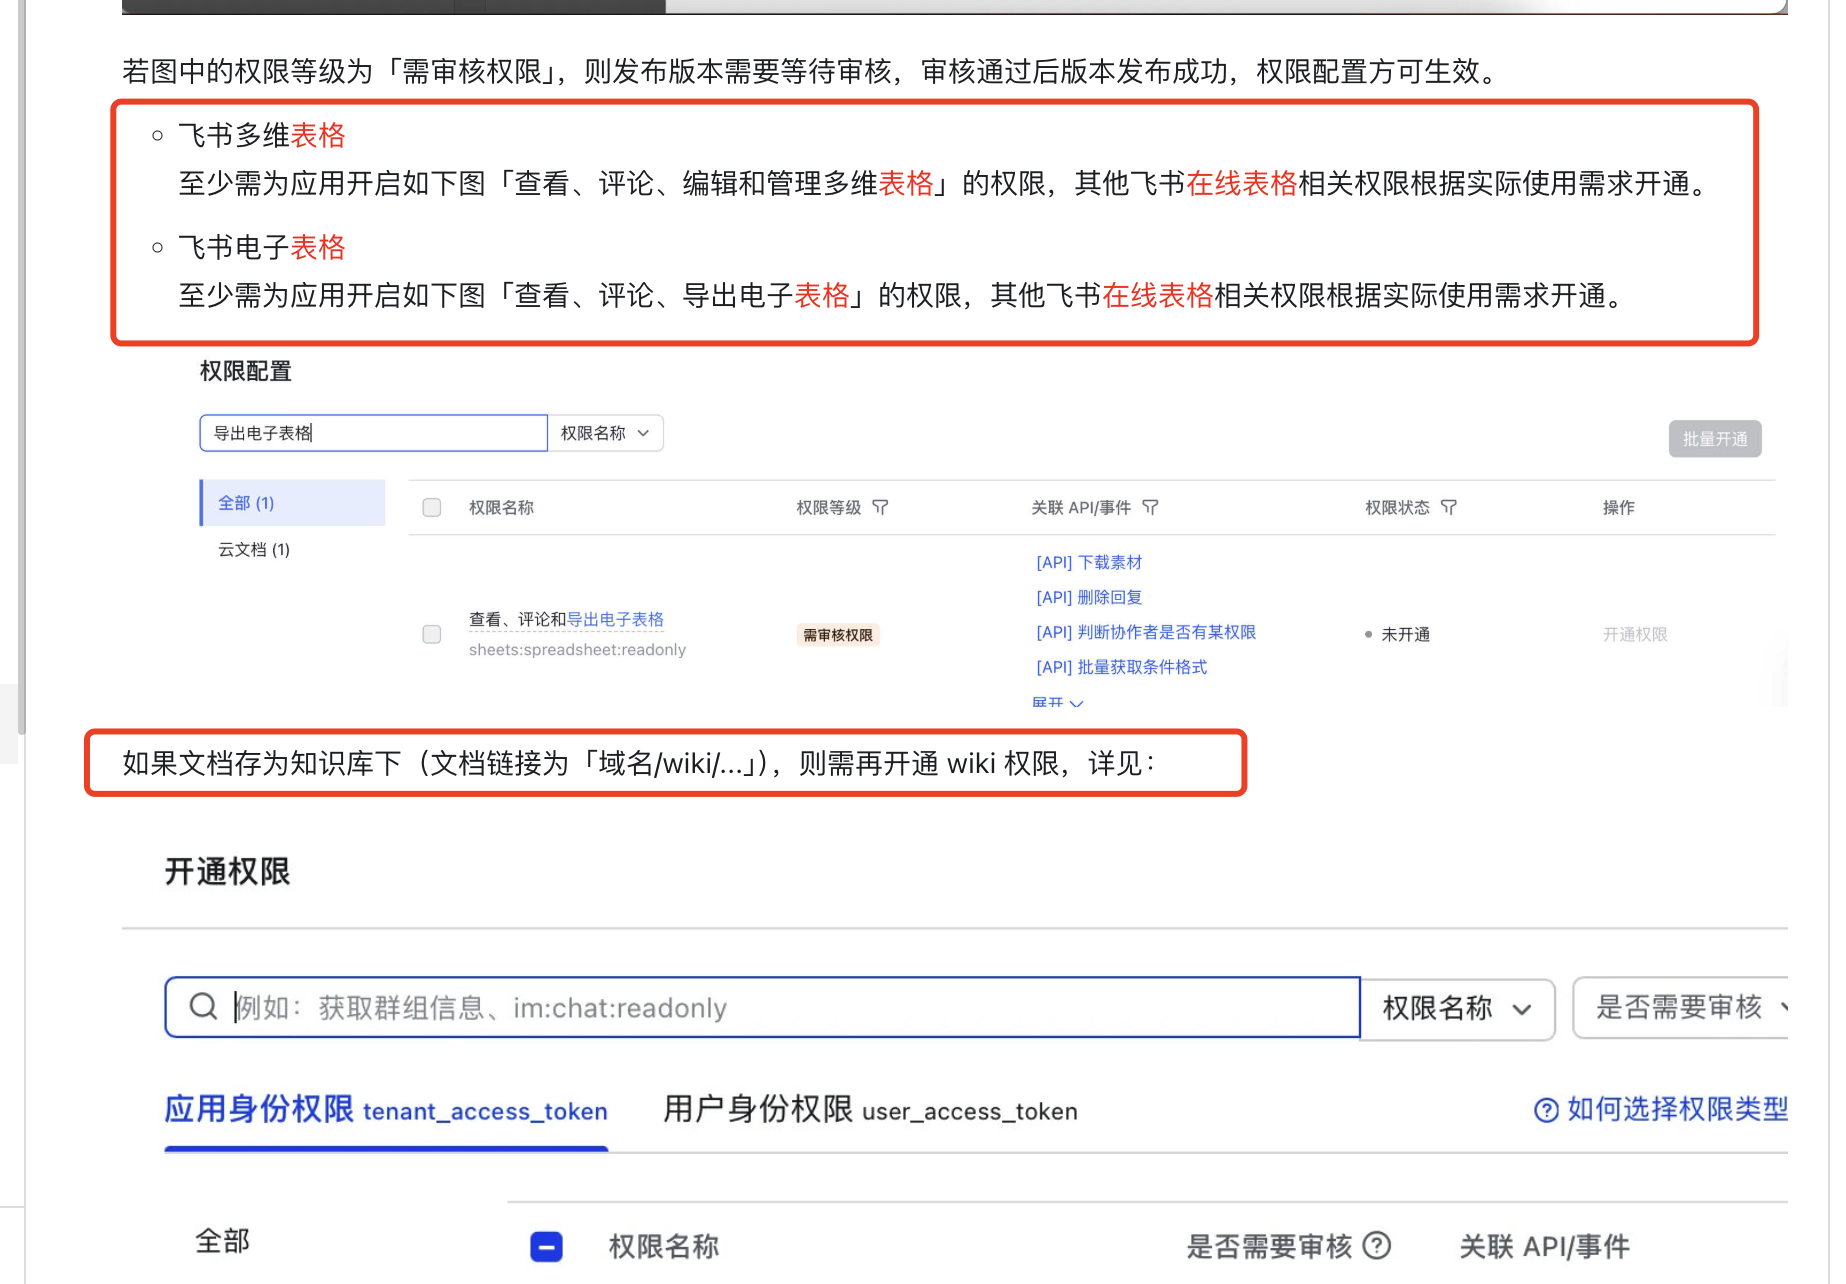Open the 权限名称 dropdown next to search box
The width and height of the screenshot is (1846, 1284).
(605, 432)
